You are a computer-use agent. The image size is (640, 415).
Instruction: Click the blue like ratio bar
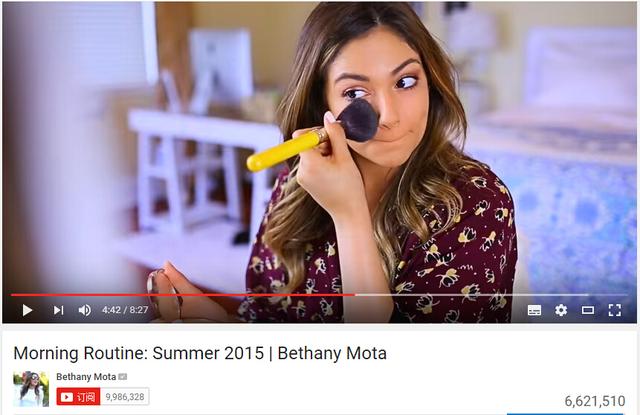pos(565,414)
